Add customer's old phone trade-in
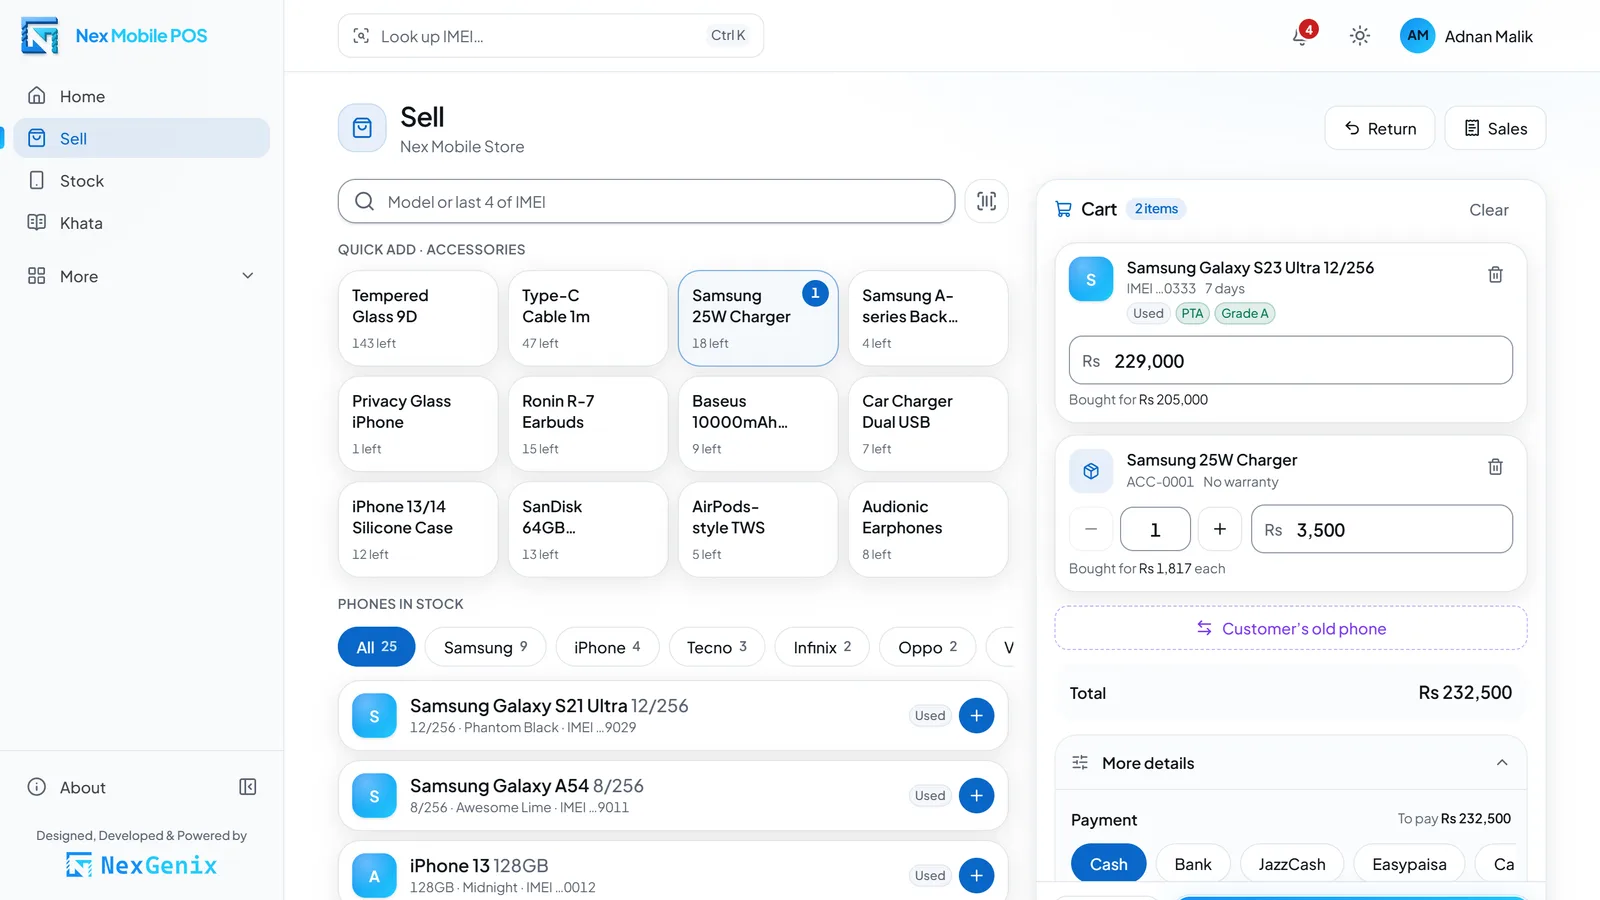This screenshot has height=900, width=1600. [1290, 628]
